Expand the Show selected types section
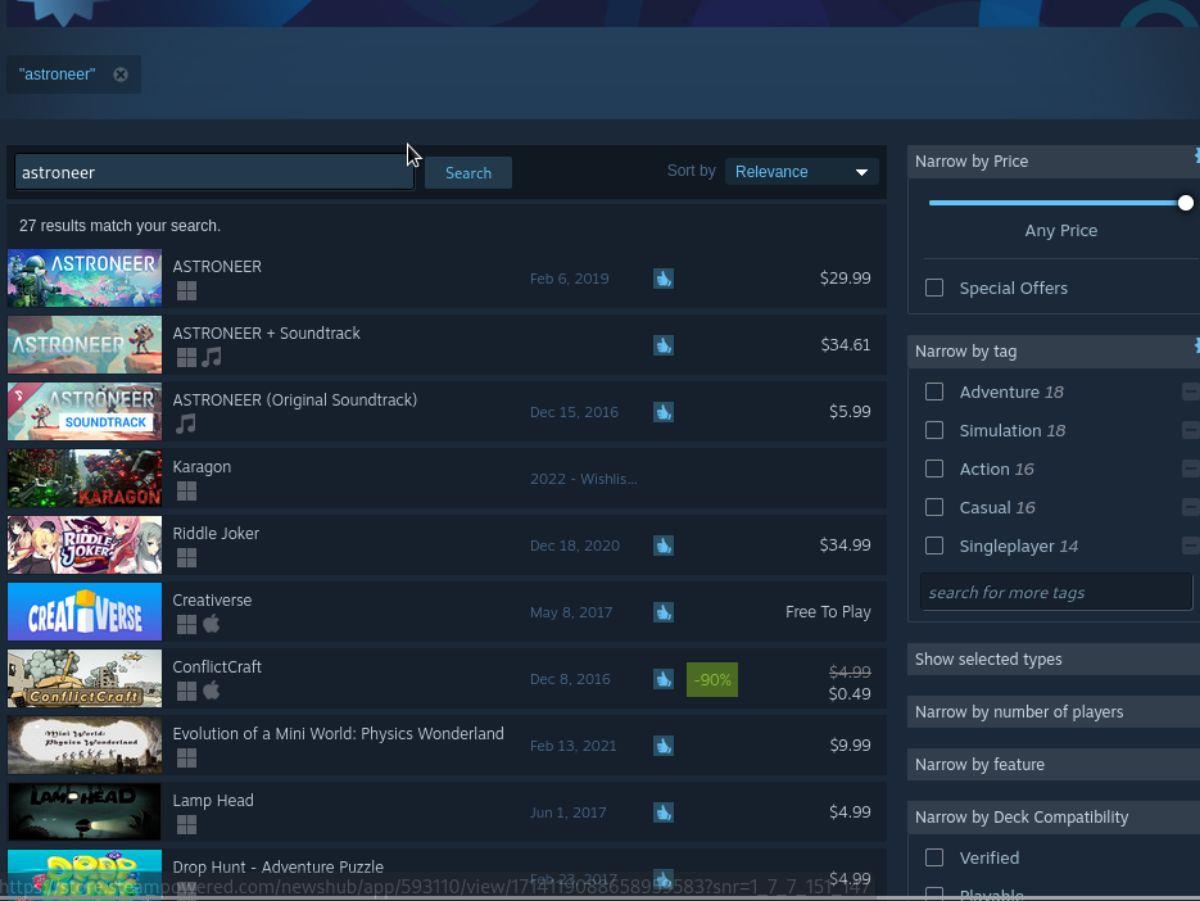The width and height of the screenshot is (1200, 901). (x=1053, y=659)
